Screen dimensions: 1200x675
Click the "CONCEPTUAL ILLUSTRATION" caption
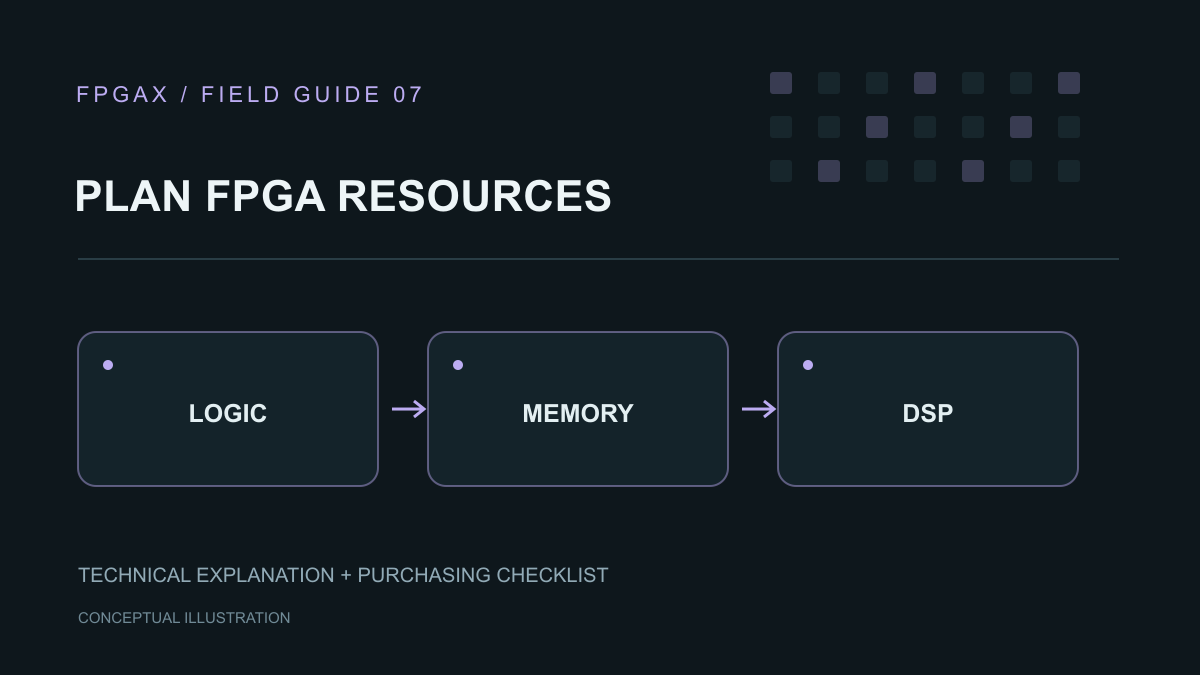tap(184, 618)
